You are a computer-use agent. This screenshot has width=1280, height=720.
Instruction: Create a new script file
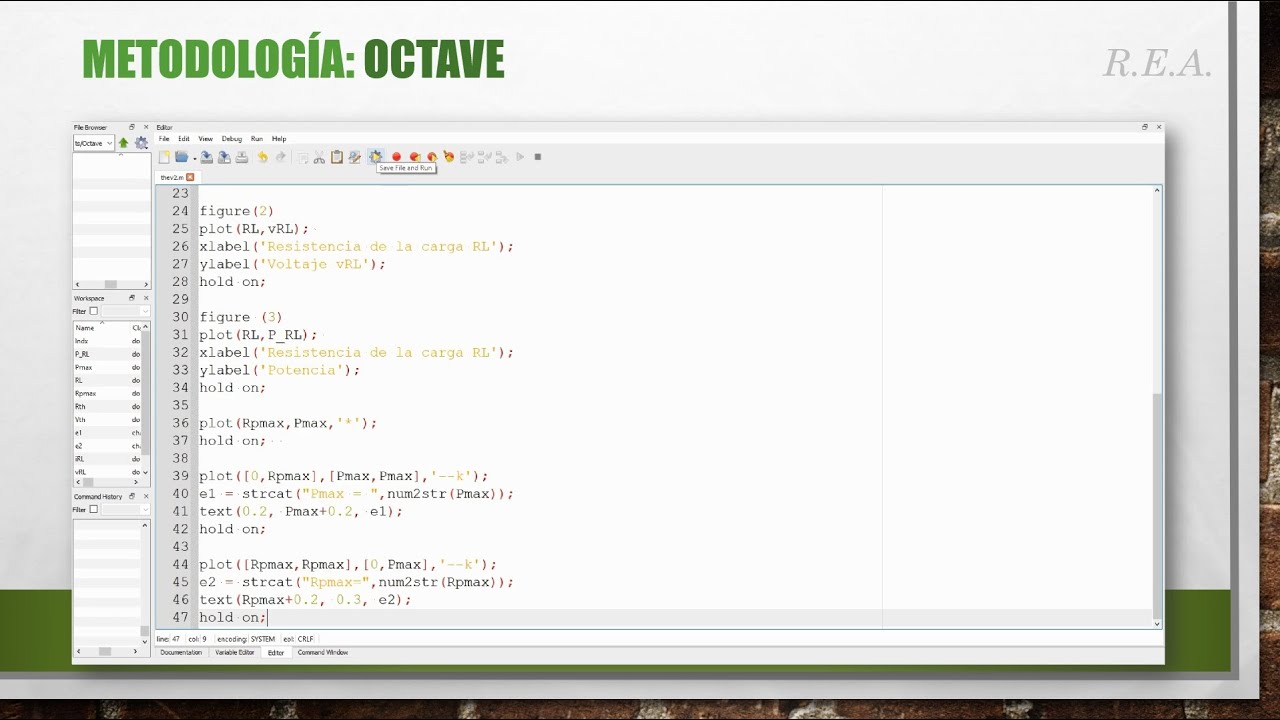[x=164, y=157]
